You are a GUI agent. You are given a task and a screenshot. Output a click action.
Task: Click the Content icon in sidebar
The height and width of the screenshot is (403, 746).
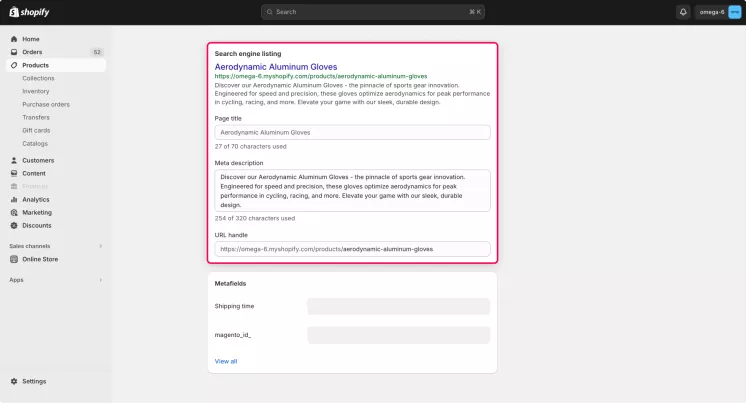14,173
